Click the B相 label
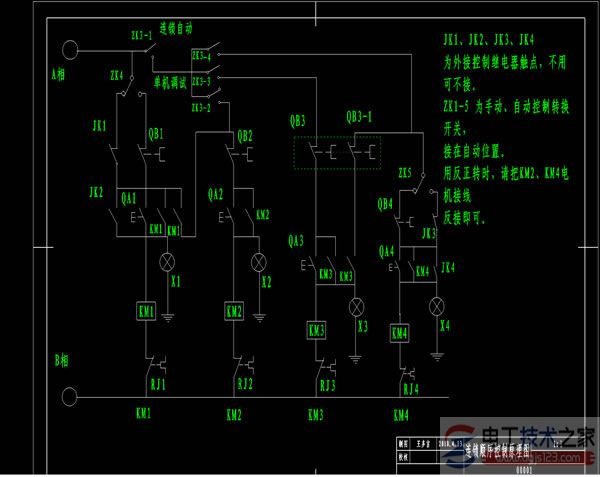The height and width of the screenshot is (477, 600). click(61, 360)
